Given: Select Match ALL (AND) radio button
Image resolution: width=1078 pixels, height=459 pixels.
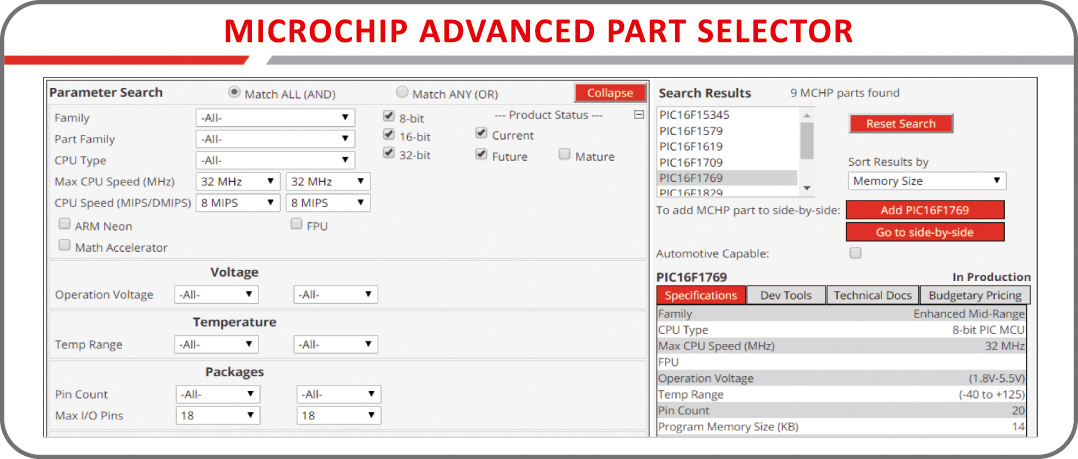Looking at the screenshot, I should coord(235,92).
